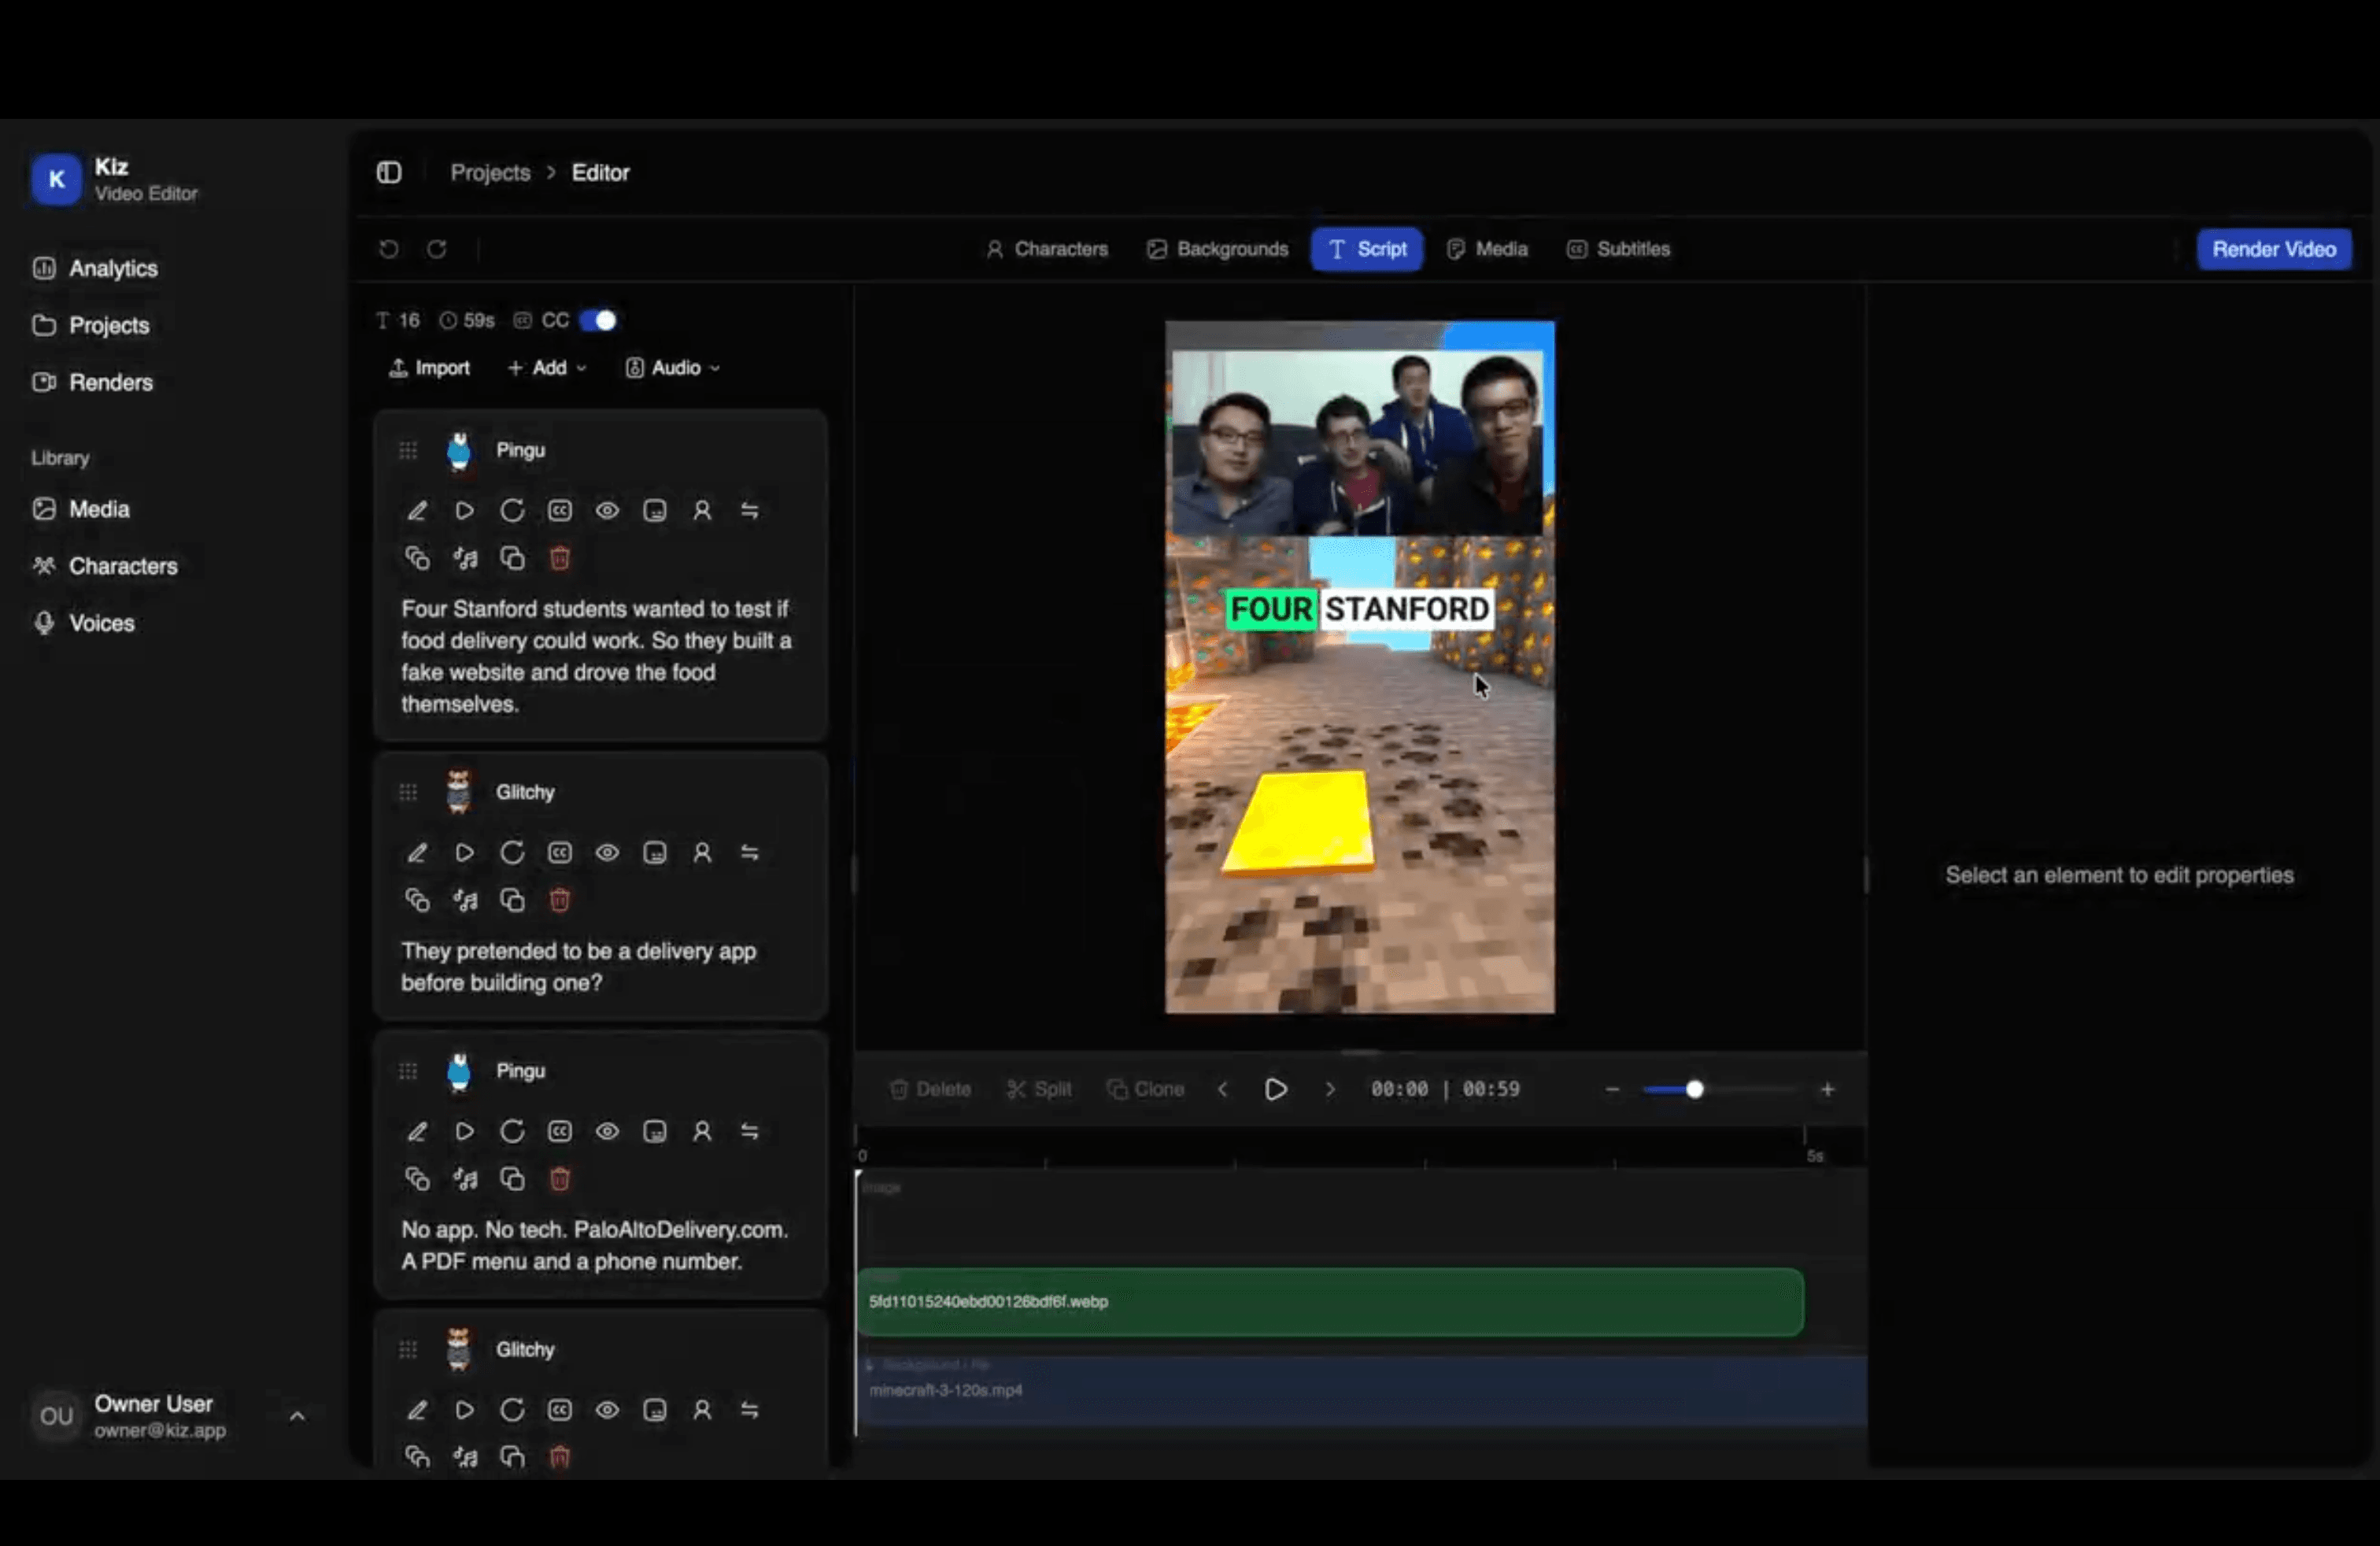Click the Kiz logo icon
This screenshot has width=2380, height=1546.
[x=56, y=179]
